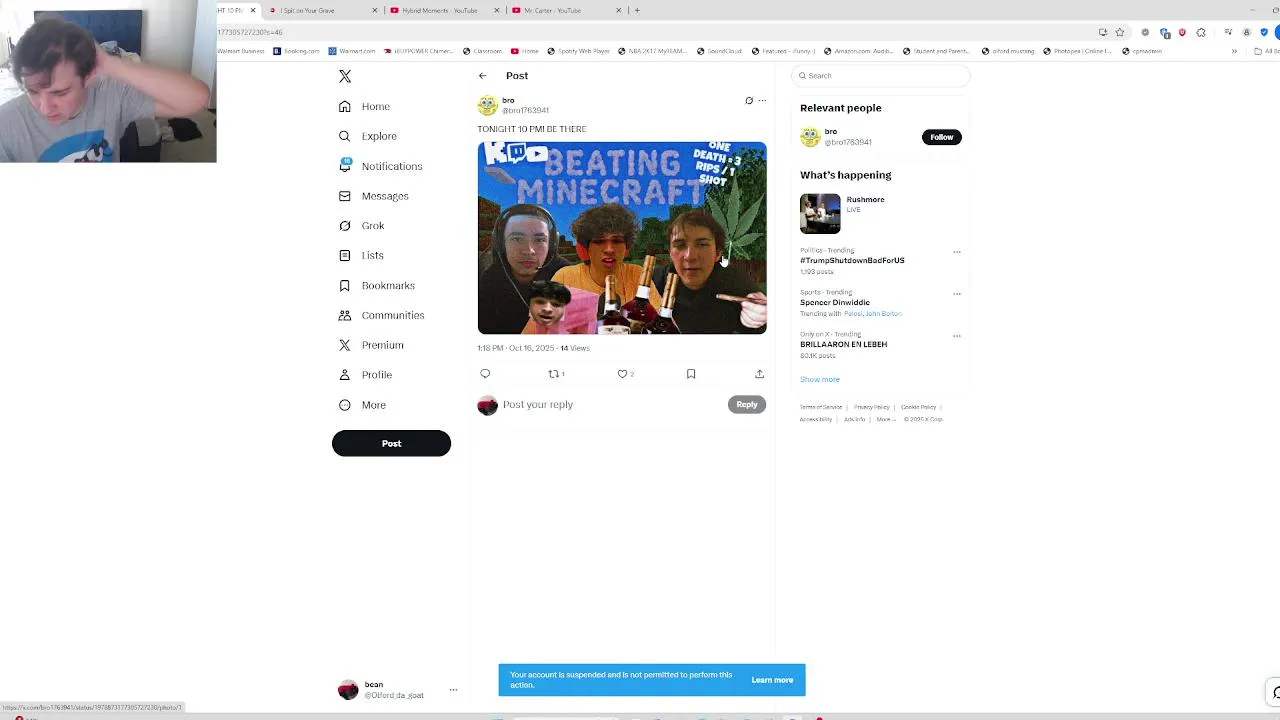Open more options for #TrumpShutdownBadForUS trend
Viewport: 1280px width, 720px height.
(x=957, y=252)
